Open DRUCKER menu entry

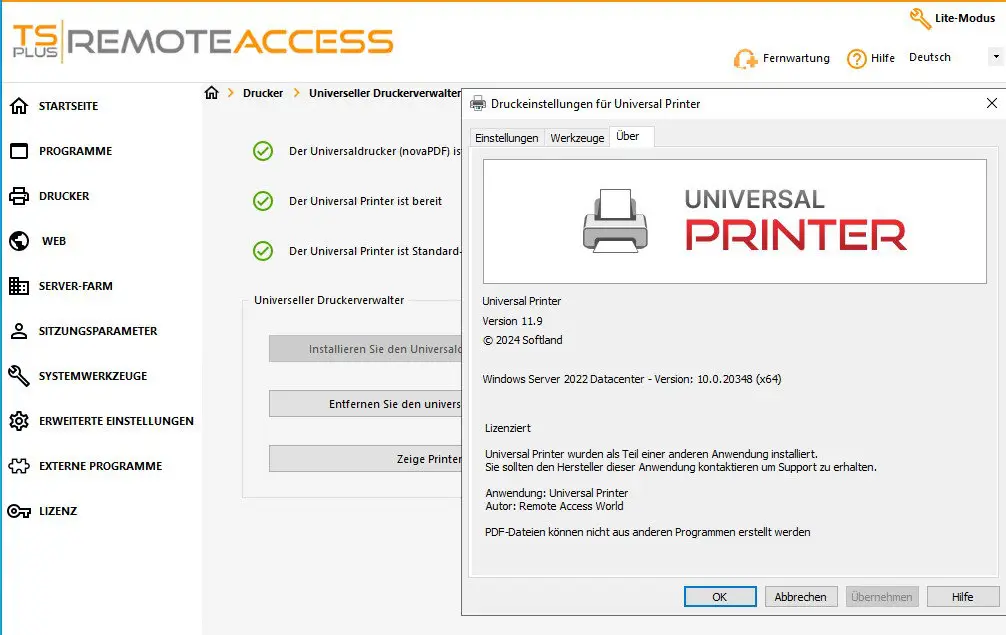[64, 196]
